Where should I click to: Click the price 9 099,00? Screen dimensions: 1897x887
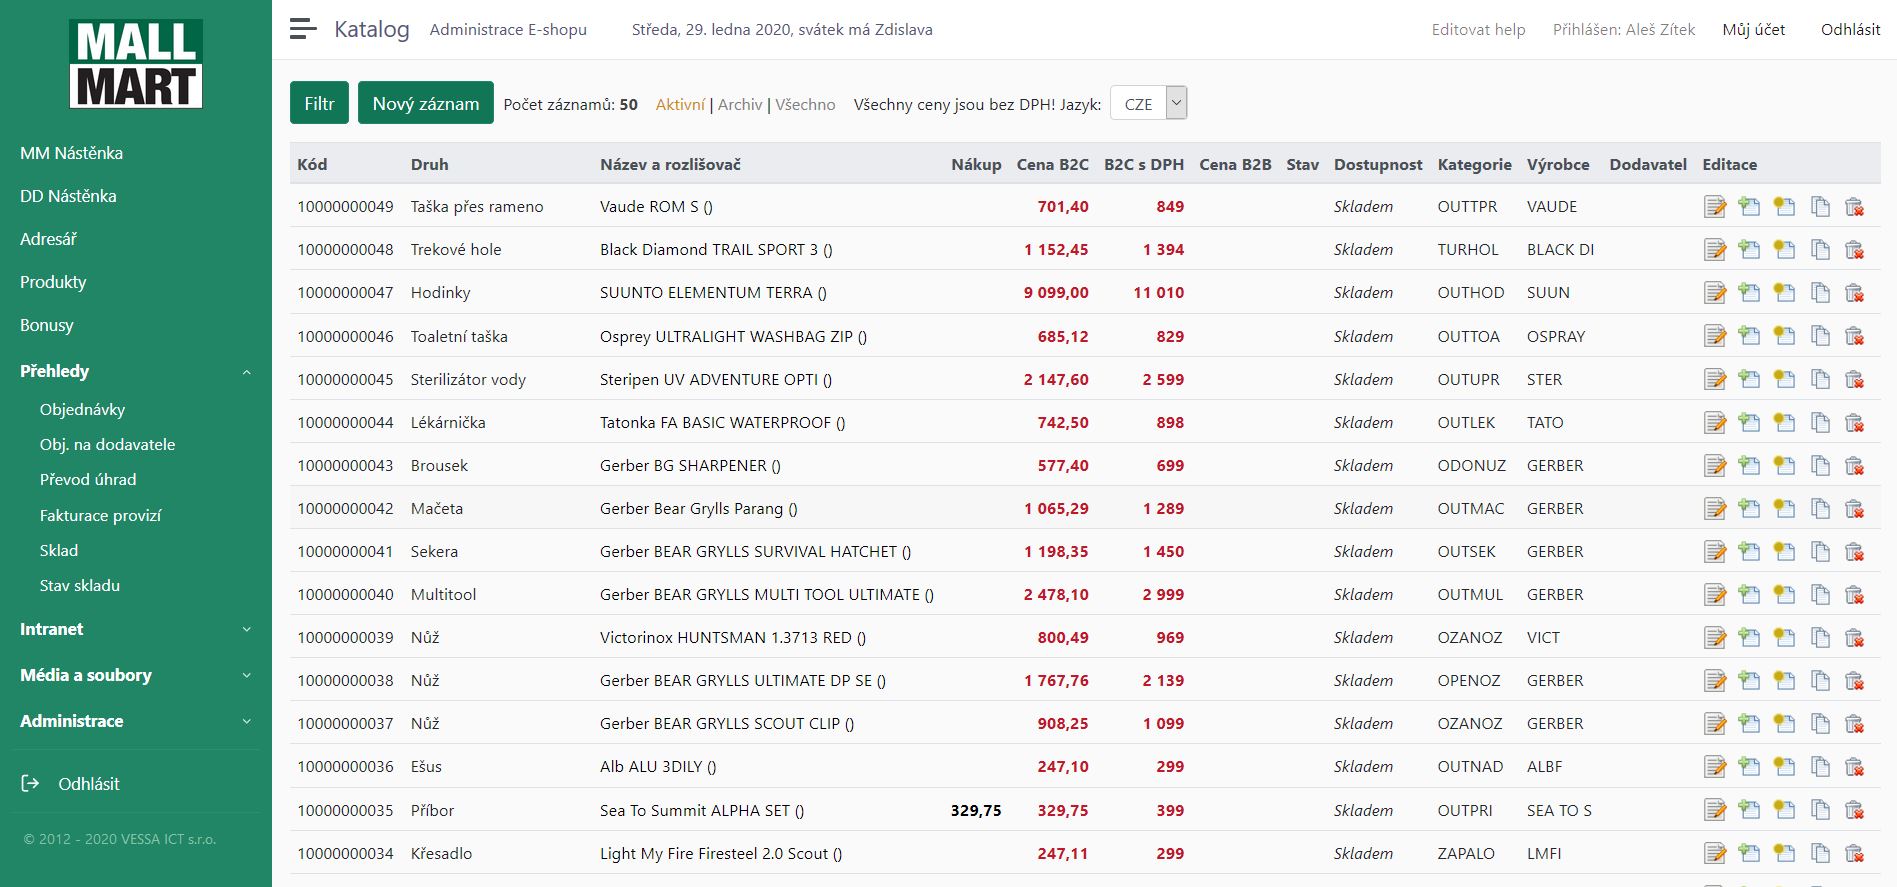[x=1056, y=293]
